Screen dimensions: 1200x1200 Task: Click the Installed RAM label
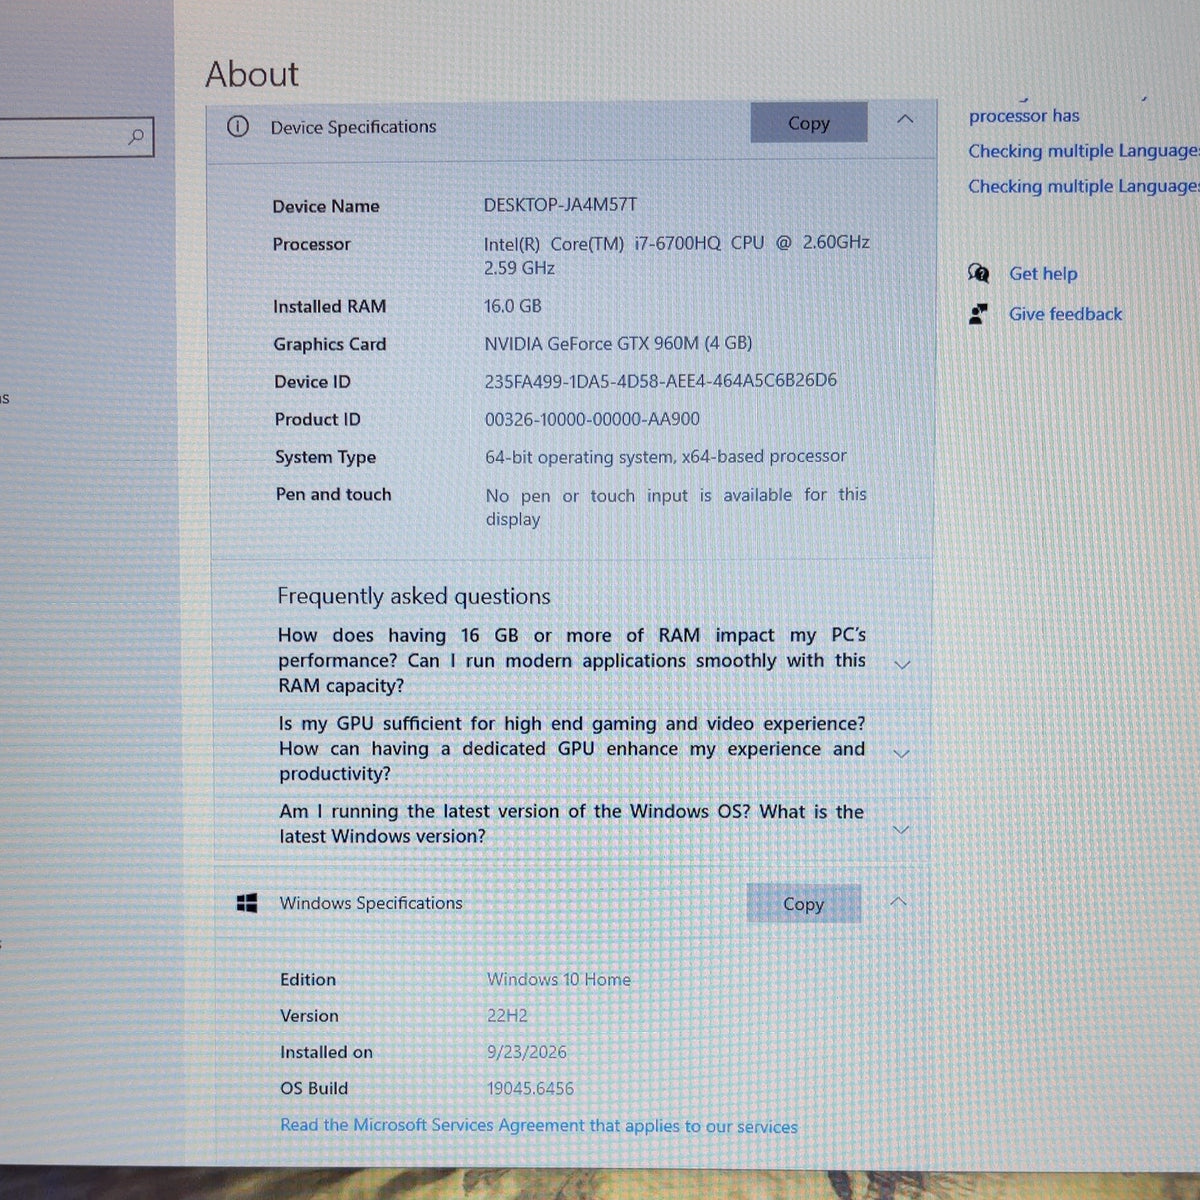point(330,306)
